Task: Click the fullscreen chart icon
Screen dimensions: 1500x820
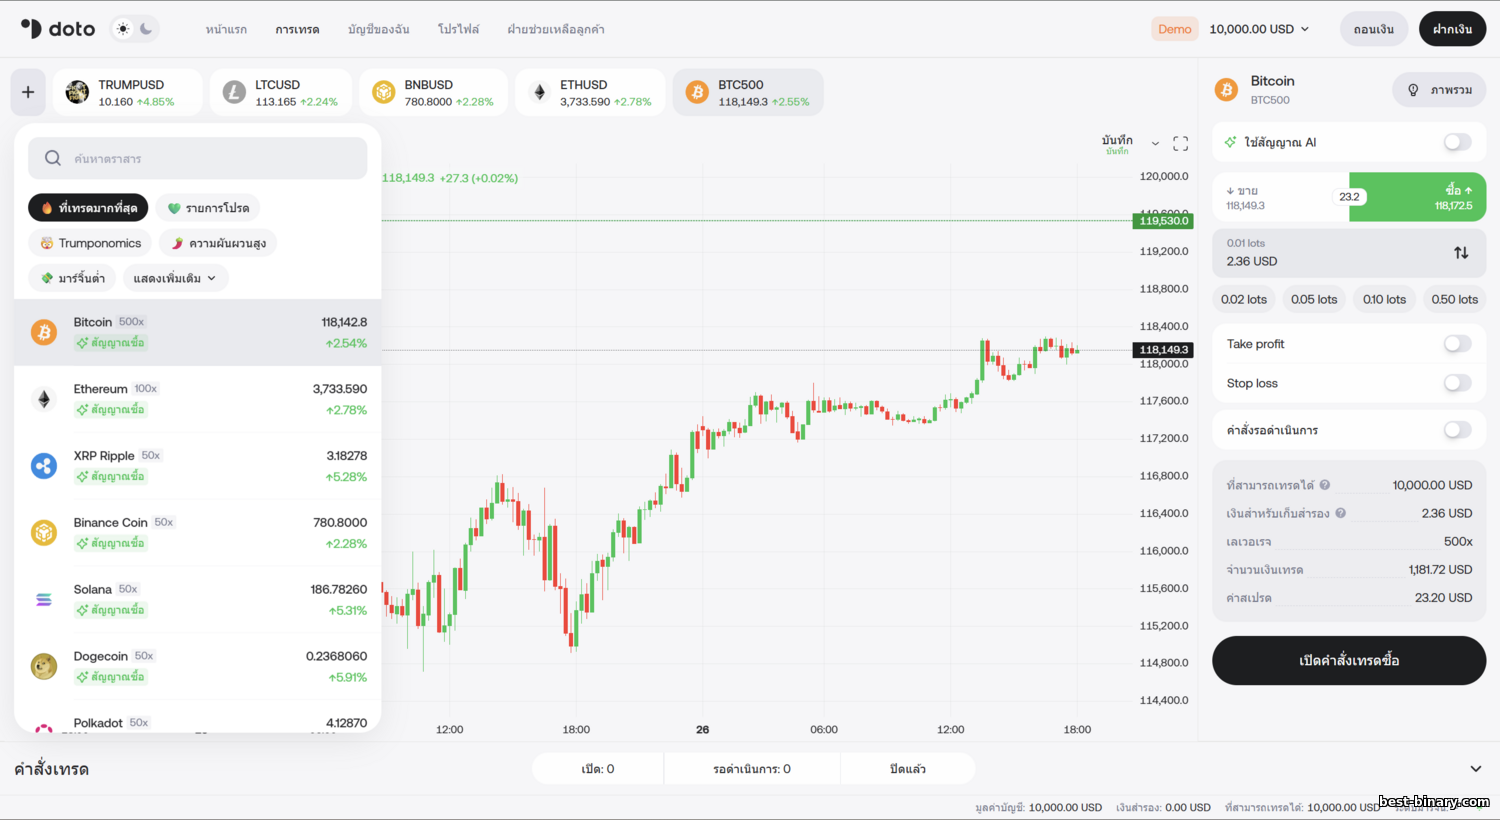Action: 1180,144
